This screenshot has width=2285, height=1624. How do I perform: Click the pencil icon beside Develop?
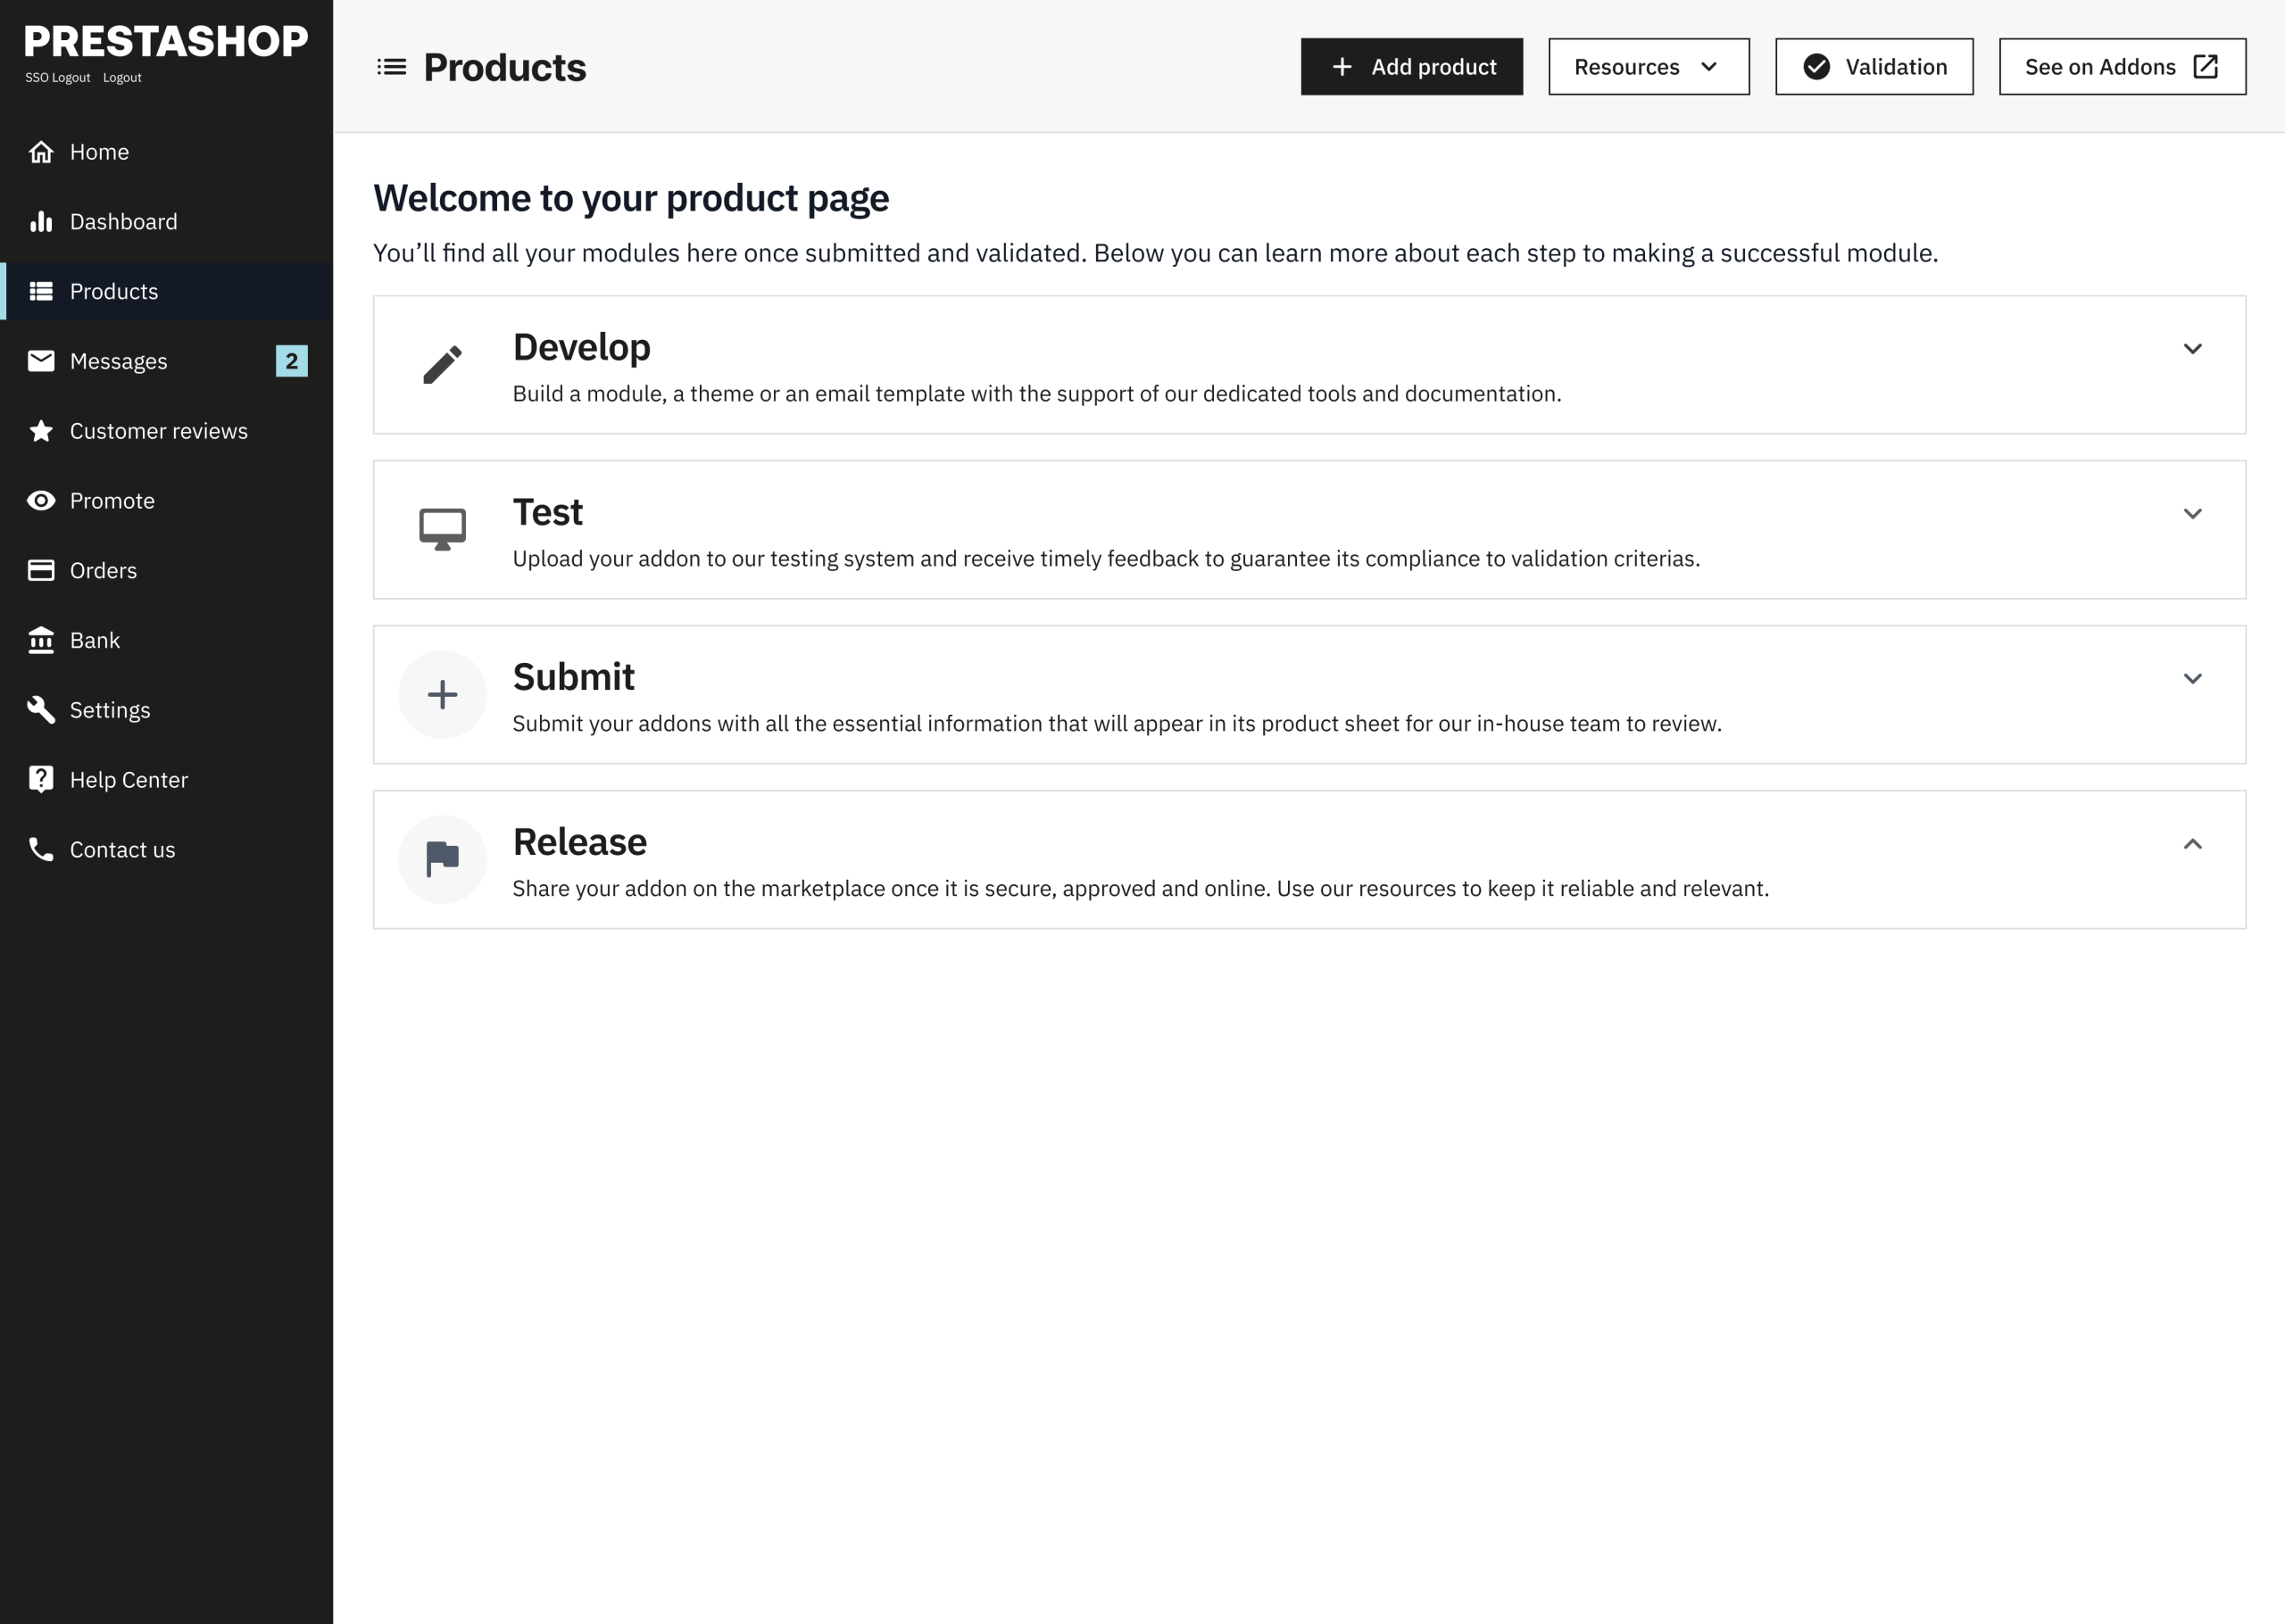tap(442, 365)
